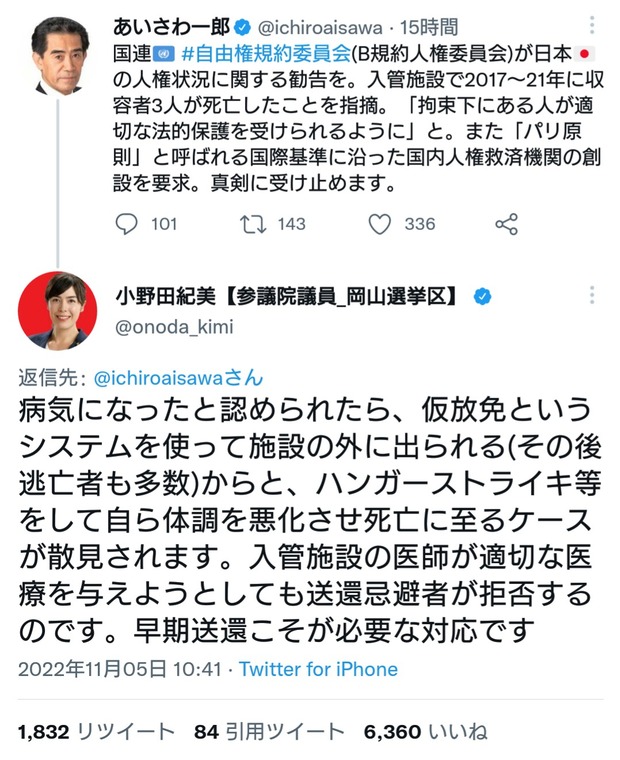Share あいさわ一郎's tweet via the share icon
The width and height of the screenshot is (620, 760).
pyautogui.click(x=507, y=224)
